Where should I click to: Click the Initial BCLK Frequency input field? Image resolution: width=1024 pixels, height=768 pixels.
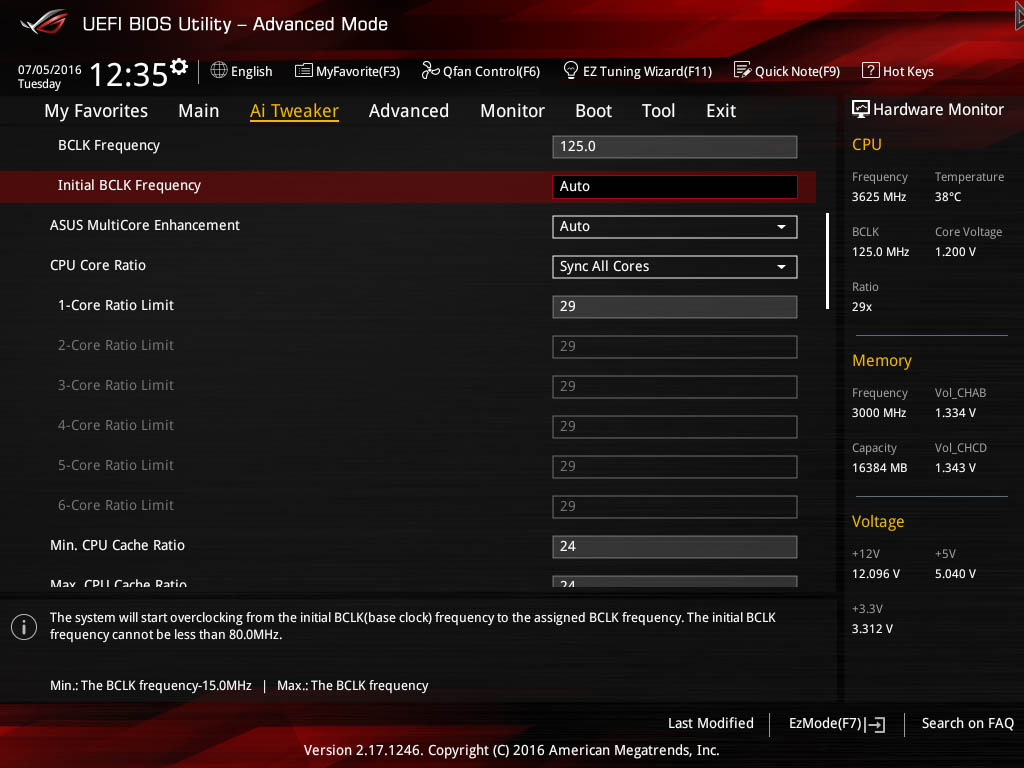pos(675,187)
